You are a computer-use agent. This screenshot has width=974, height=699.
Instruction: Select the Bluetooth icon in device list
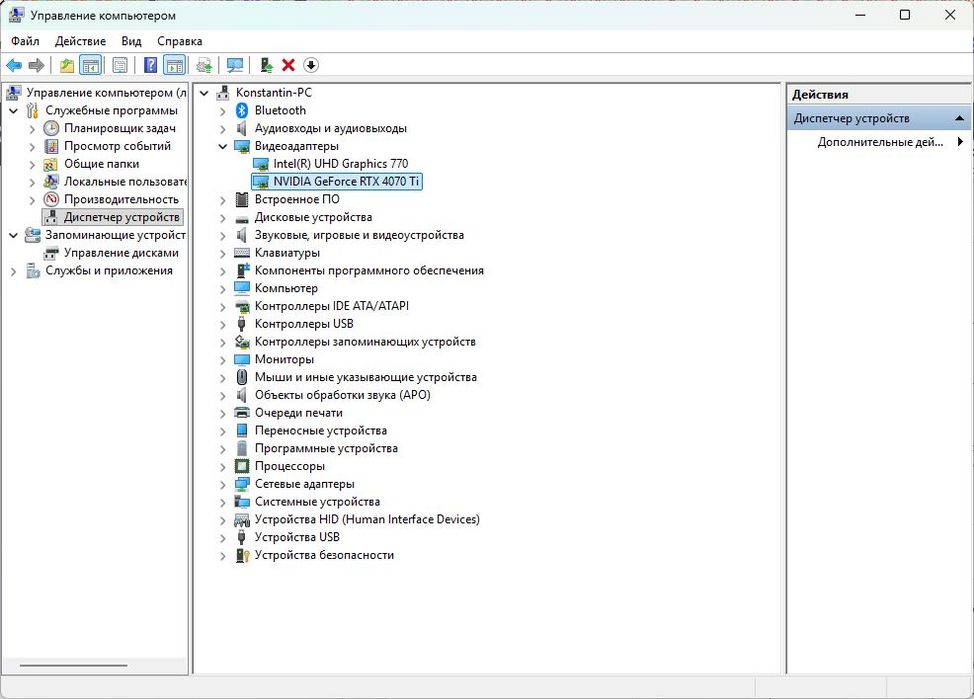(x=242, y=111)
